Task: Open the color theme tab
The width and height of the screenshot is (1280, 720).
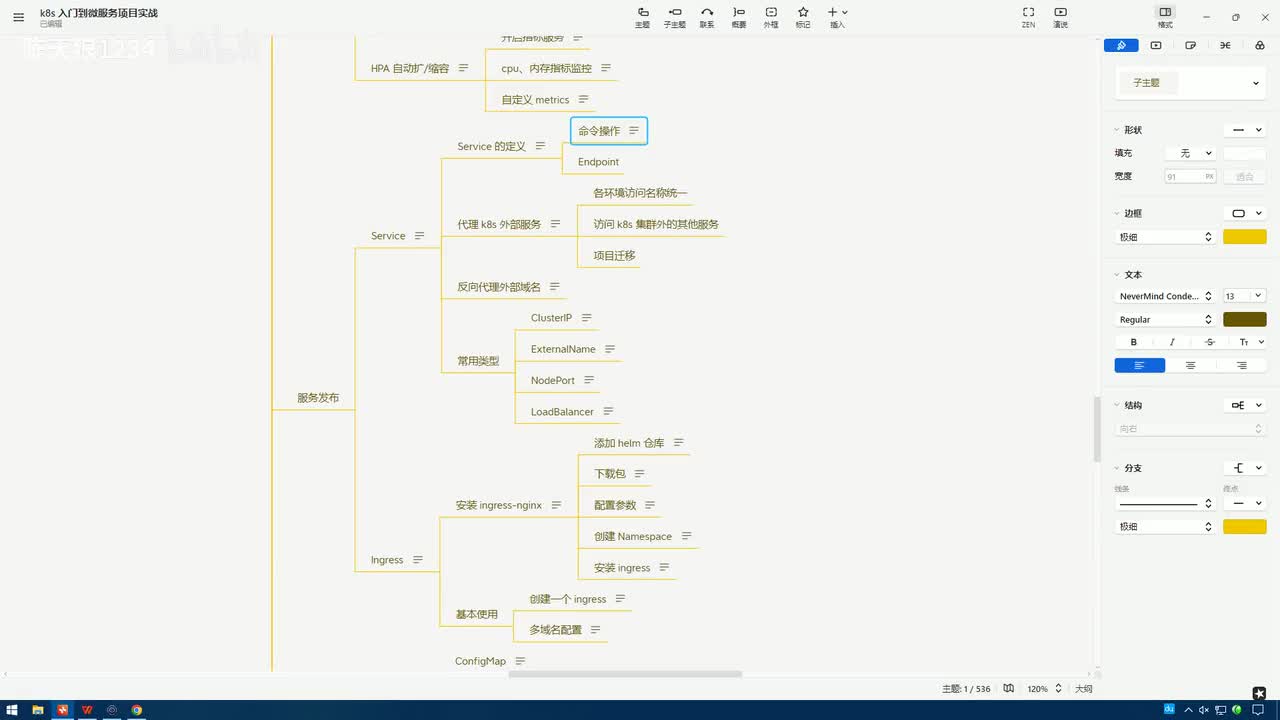Action: pos(1259,45)
